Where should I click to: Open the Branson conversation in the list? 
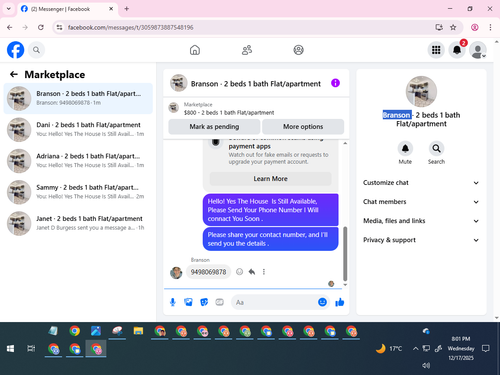[x=78, y=98]
